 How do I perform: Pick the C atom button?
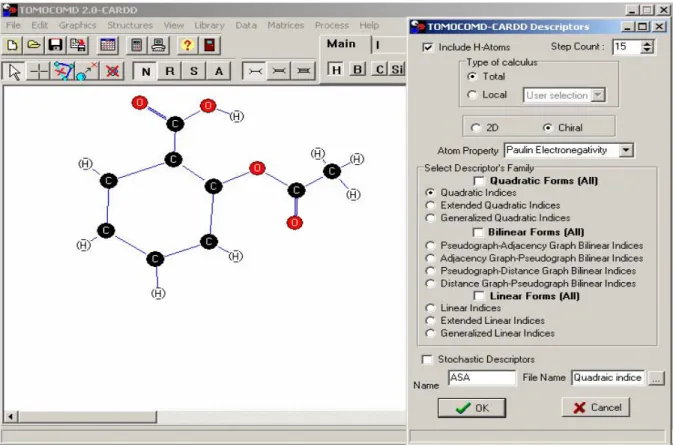[379, 70]
